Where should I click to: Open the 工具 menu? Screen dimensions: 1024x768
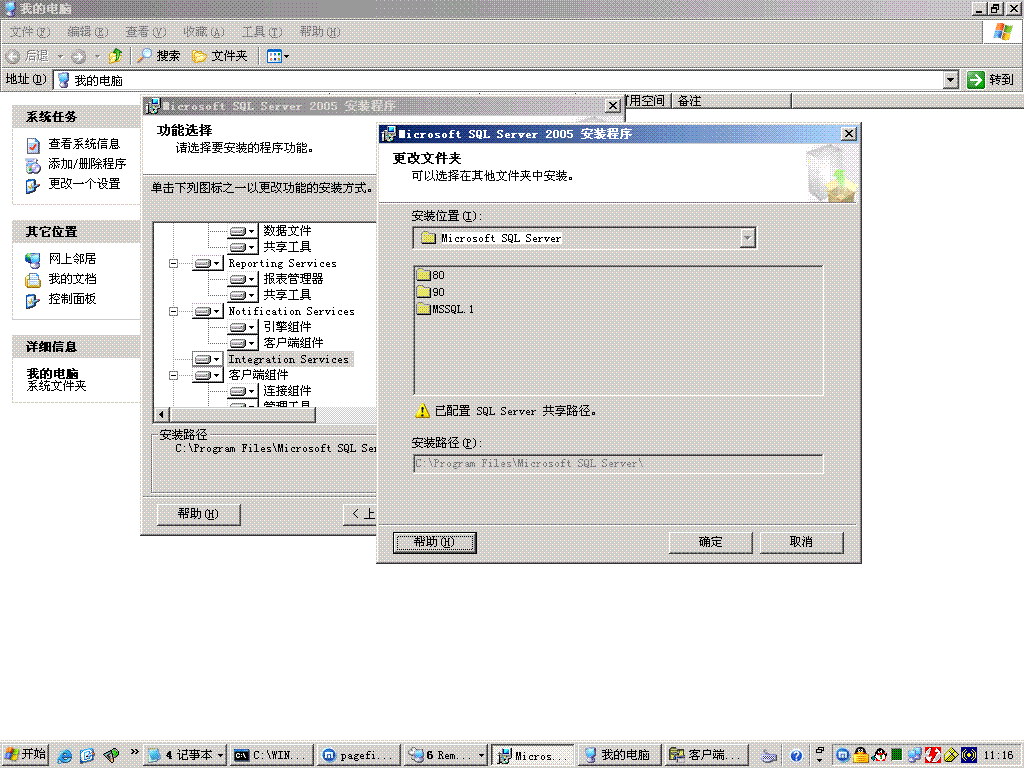(262, 31)
